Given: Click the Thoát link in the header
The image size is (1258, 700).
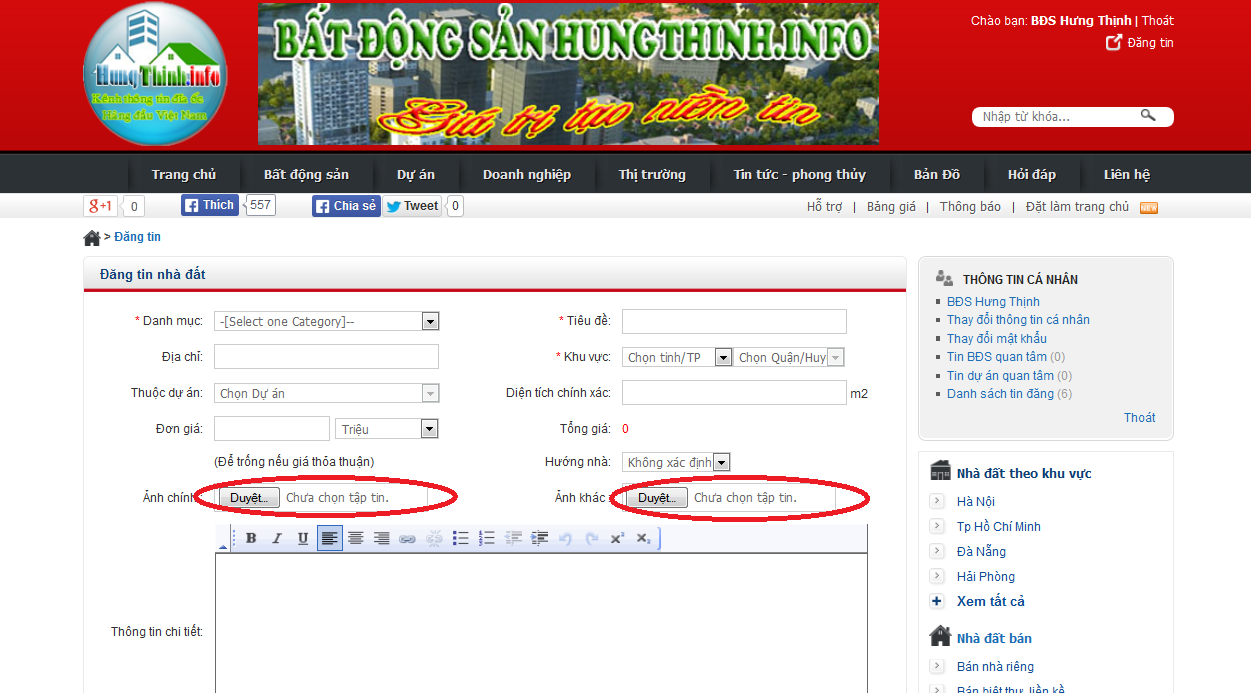Looking at the screenshot, I should pyautogui.click(x=1158, y=20).
